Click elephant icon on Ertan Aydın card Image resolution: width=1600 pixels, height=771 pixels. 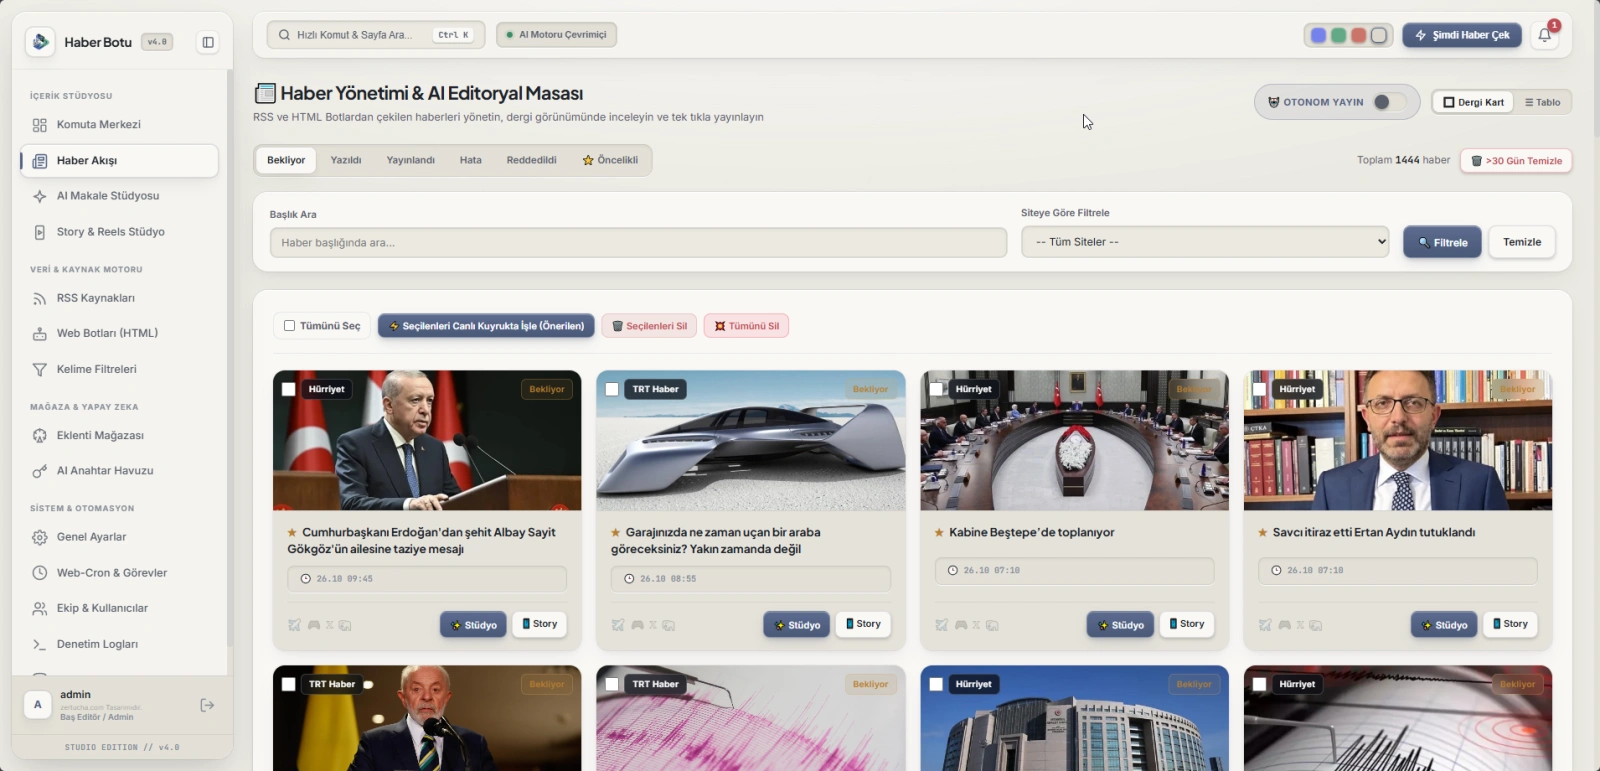click(1316, 625)
